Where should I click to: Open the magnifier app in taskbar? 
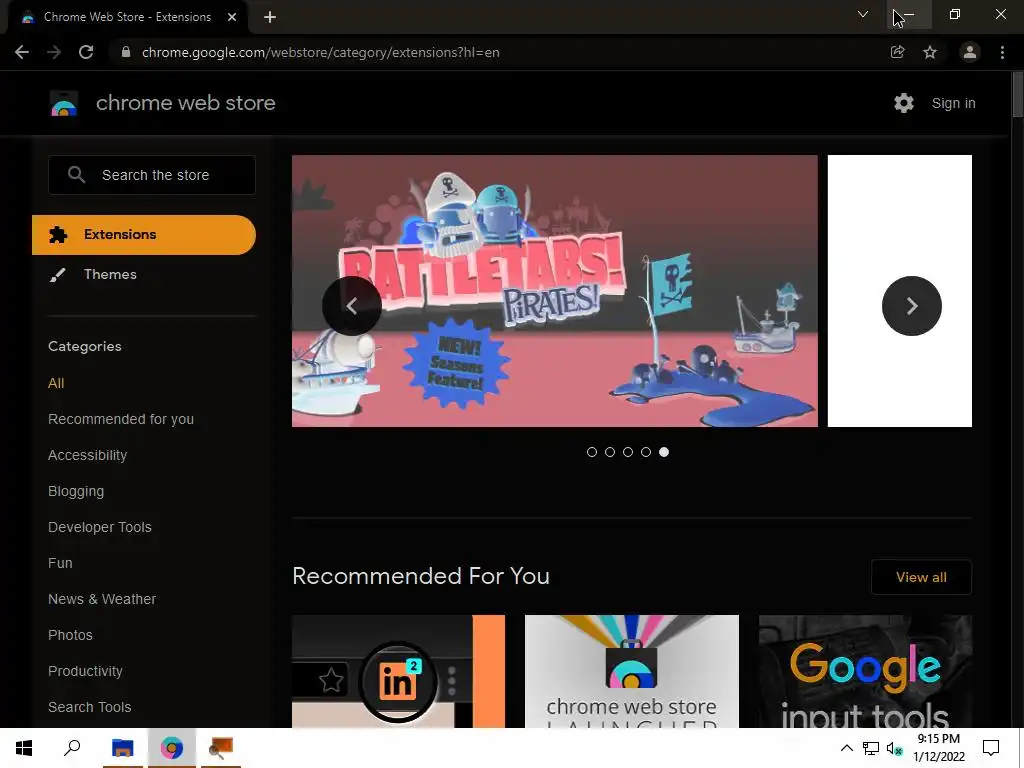pos(221,748)
